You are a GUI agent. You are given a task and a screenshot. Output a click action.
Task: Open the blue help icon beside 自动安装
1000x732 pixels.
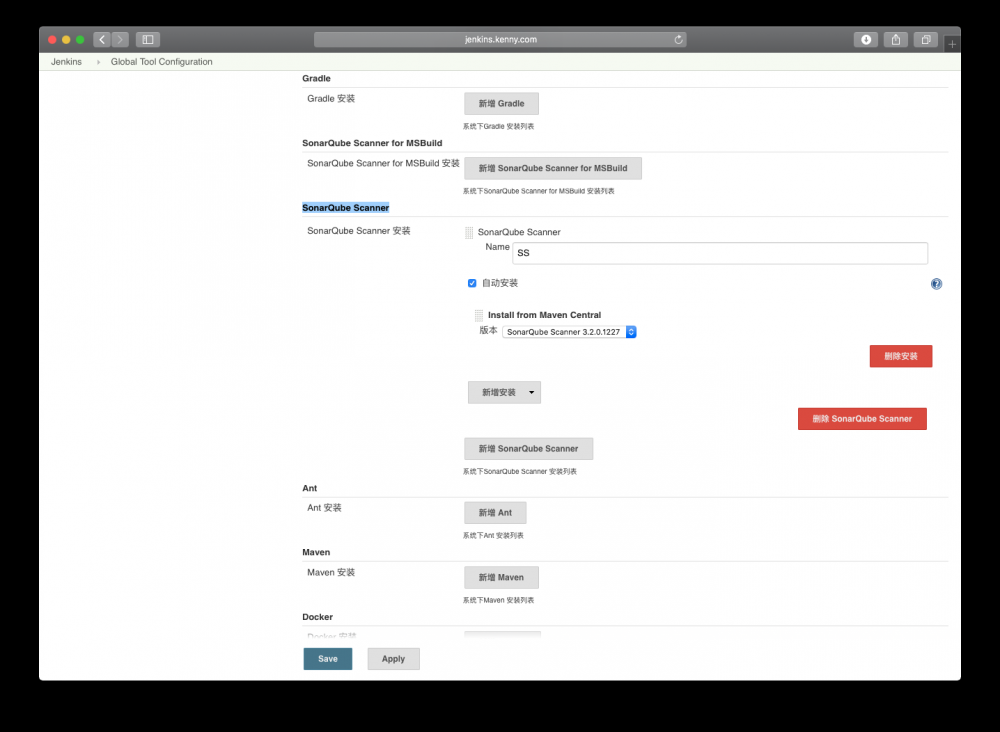tap(936, 284)
